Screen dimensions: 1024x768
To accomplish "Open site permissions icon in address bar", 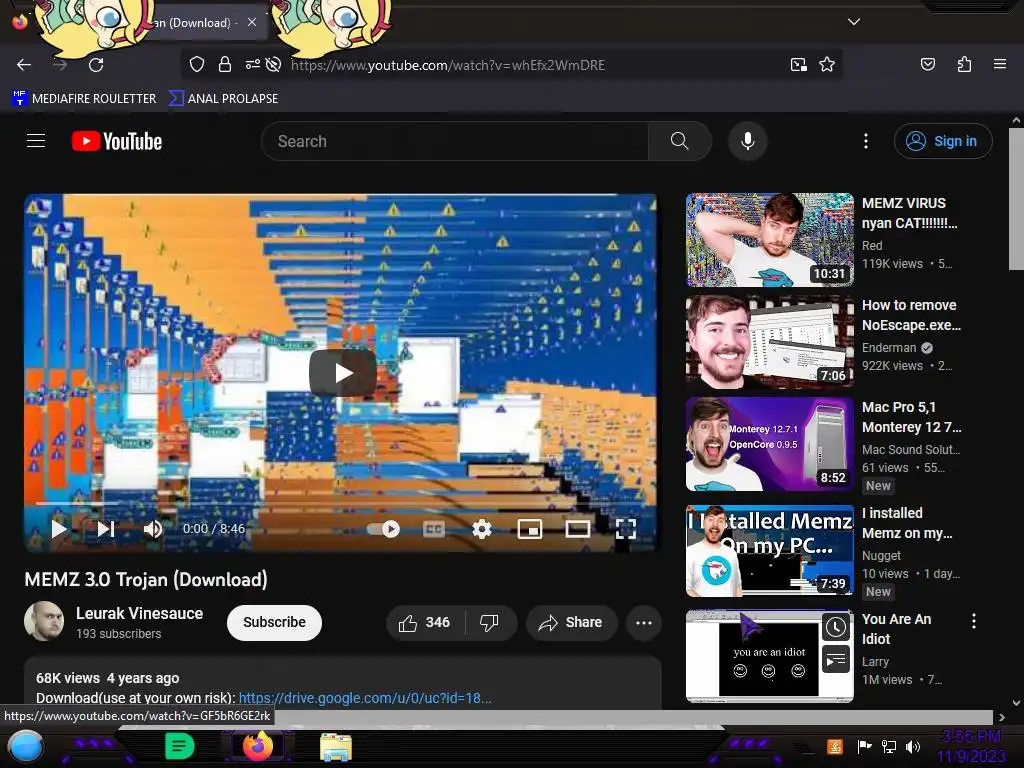I will click(252, 64).
